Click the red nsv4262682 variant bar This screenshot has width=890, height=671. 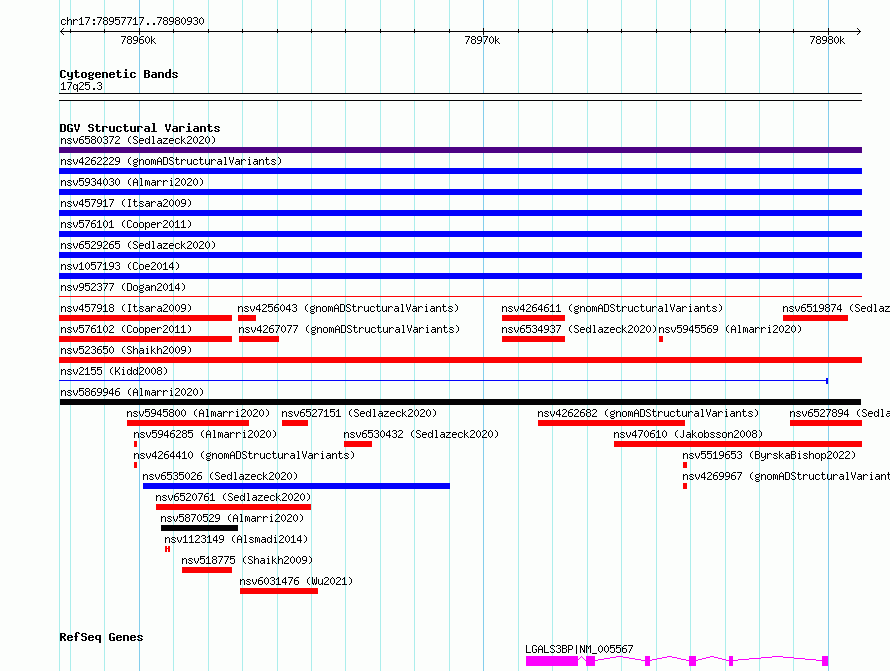click(x=611, y=423)
